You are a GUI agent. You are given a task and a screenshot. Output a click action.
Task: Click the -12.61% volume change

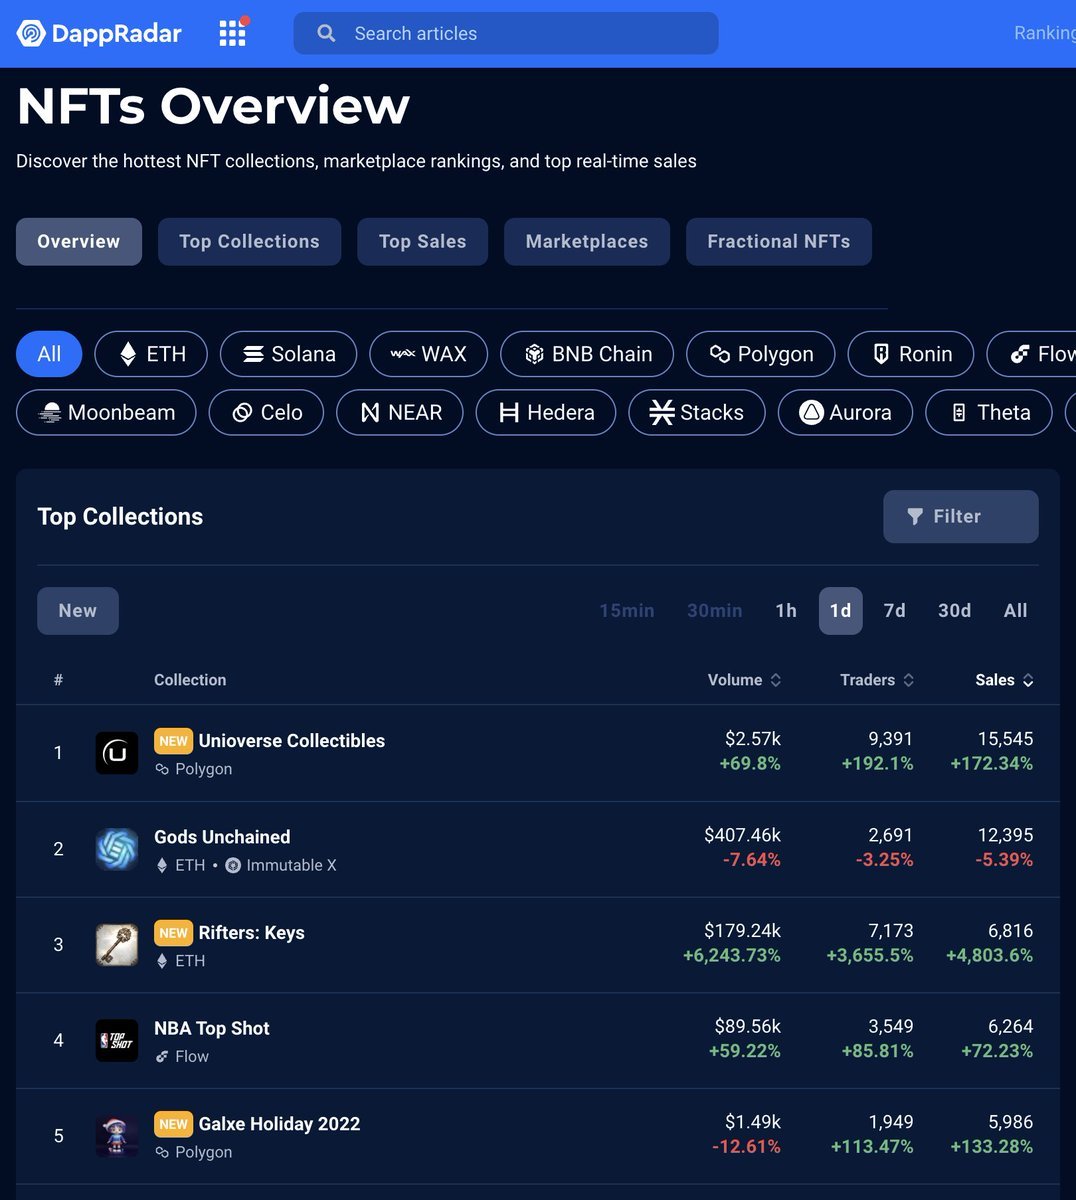tap(746, 1147)
